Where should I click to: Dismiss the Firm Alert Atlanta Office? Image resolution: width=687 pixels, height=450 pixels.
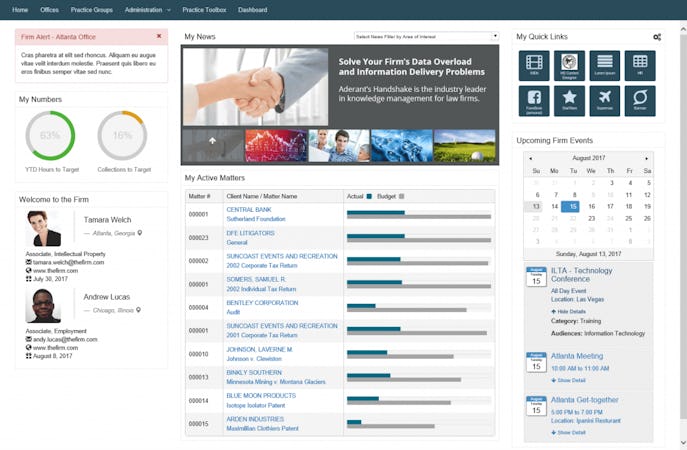(159, 36)
